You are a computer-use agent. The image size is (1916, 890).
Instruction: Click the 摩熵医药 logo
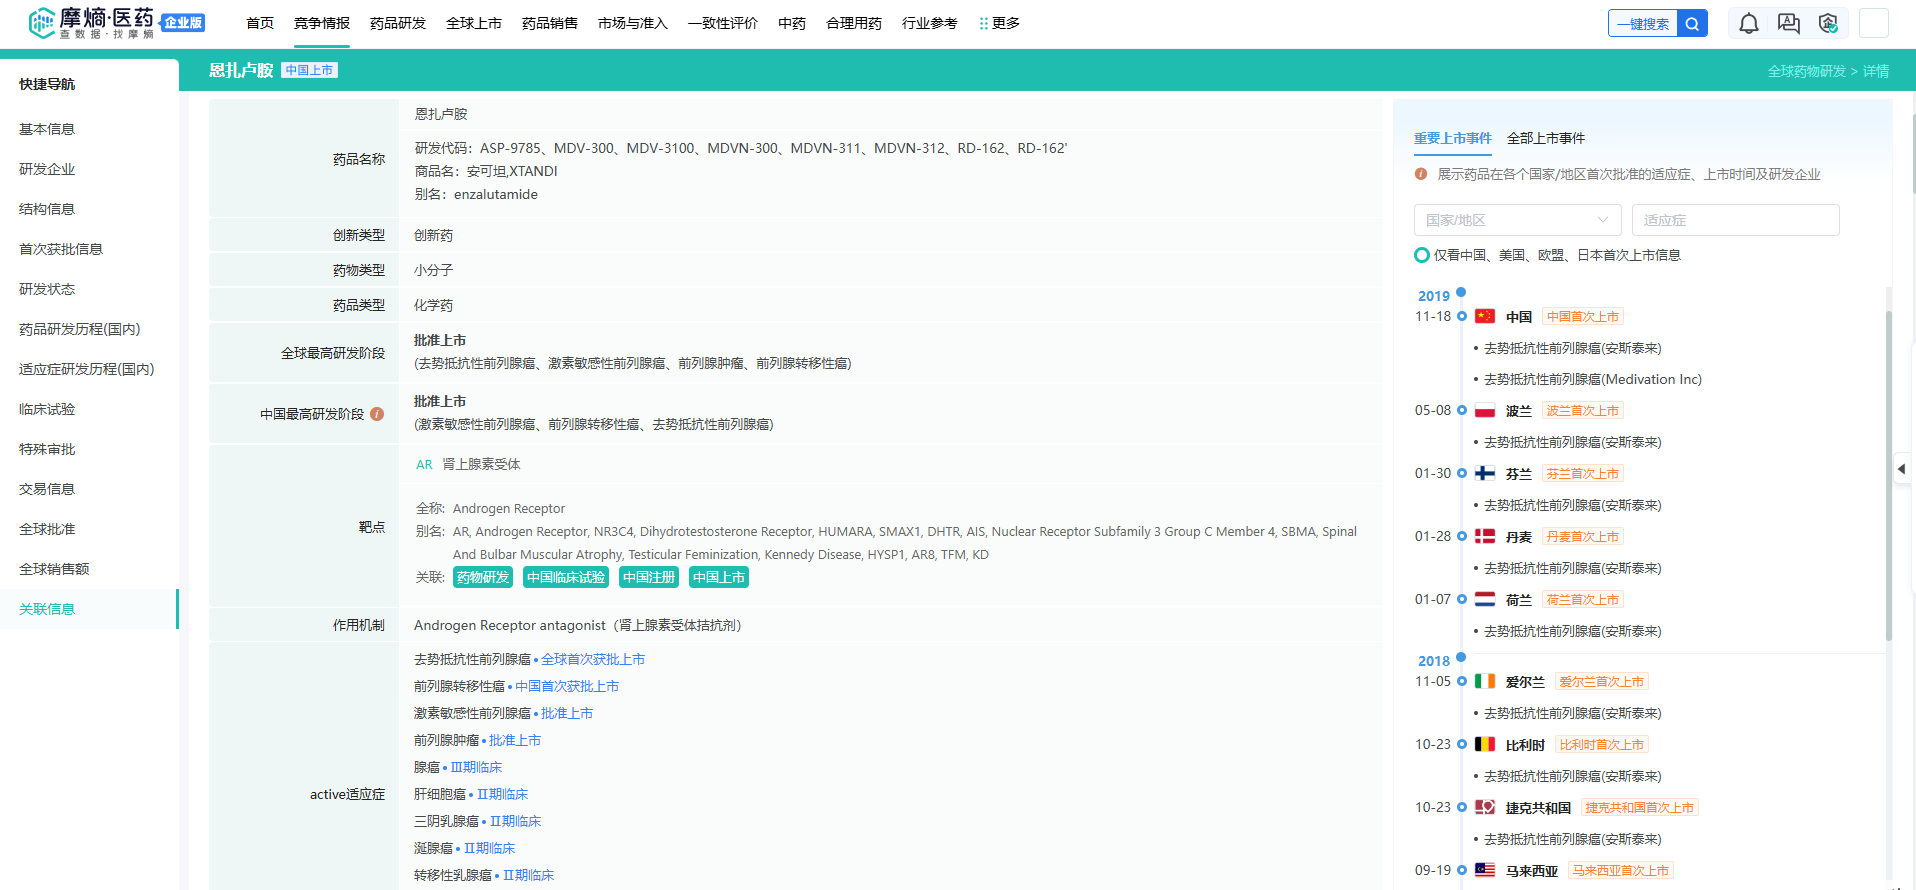tap(92, 23)
